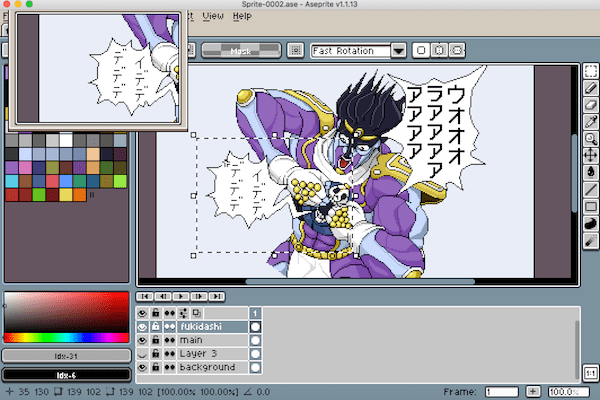Select the Eraser tool
This screenshot has height=400, width=600.
click(590, 105)
